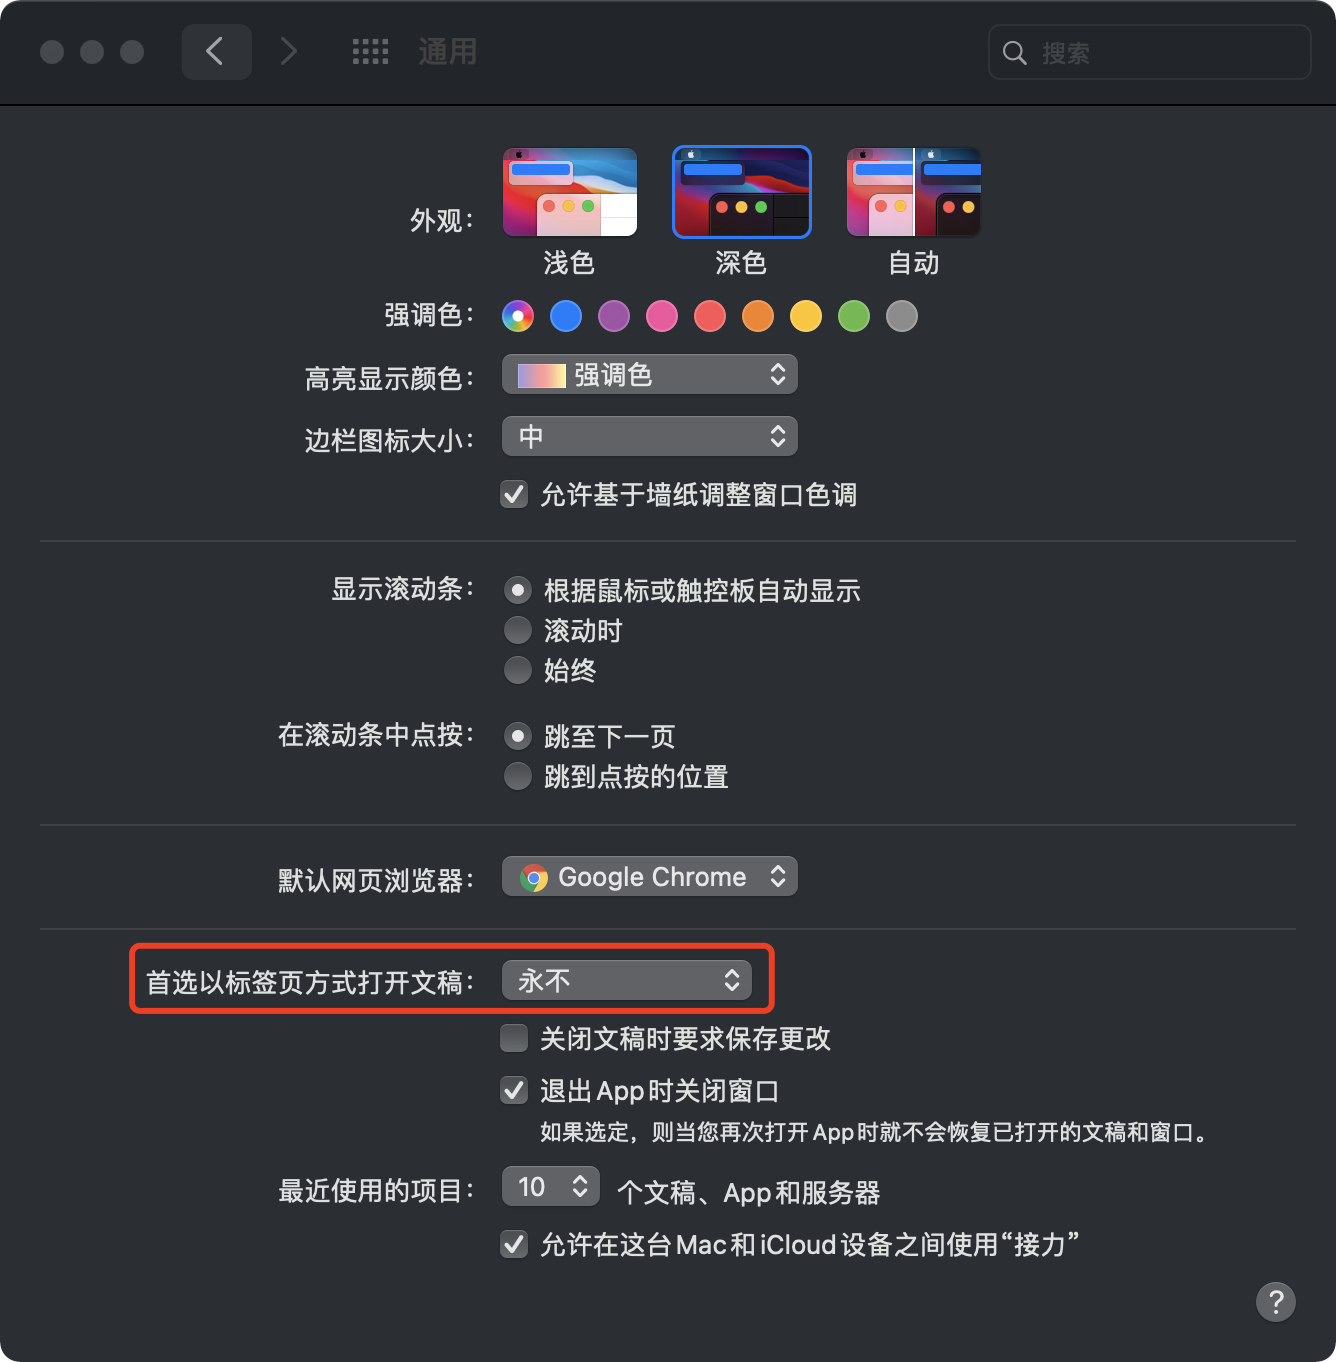Show all preferences grid icon
The width and height of the screenshot is (1336, 1362).
click(370, 52)
